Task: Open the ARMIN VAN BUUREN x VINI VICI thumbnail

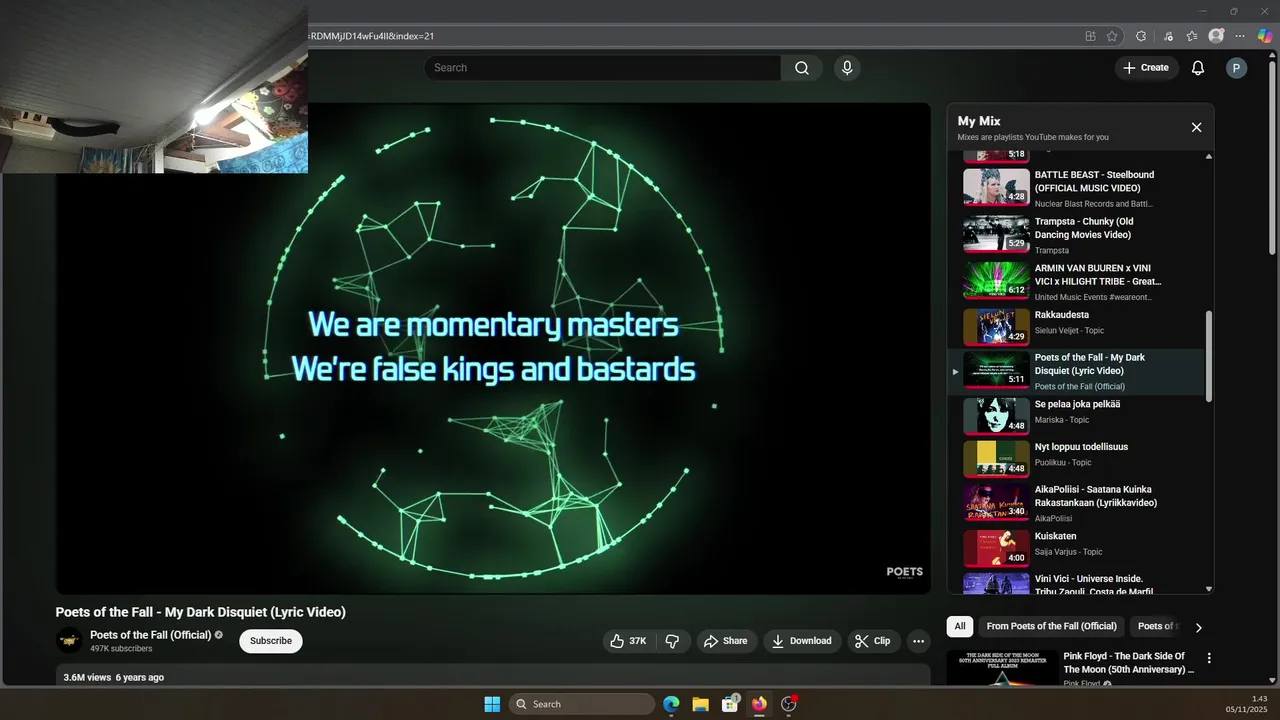Action: point(996,281)
